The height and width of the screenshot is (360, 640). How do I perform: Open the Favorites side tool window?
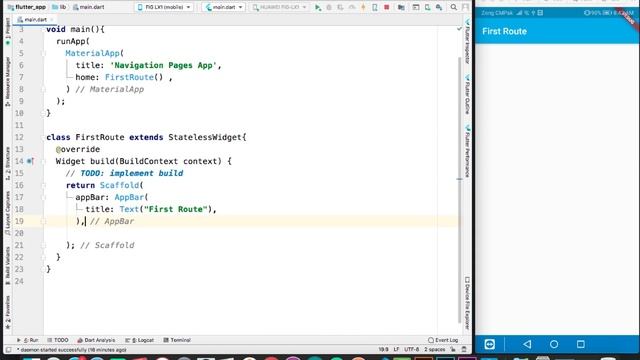8,312
